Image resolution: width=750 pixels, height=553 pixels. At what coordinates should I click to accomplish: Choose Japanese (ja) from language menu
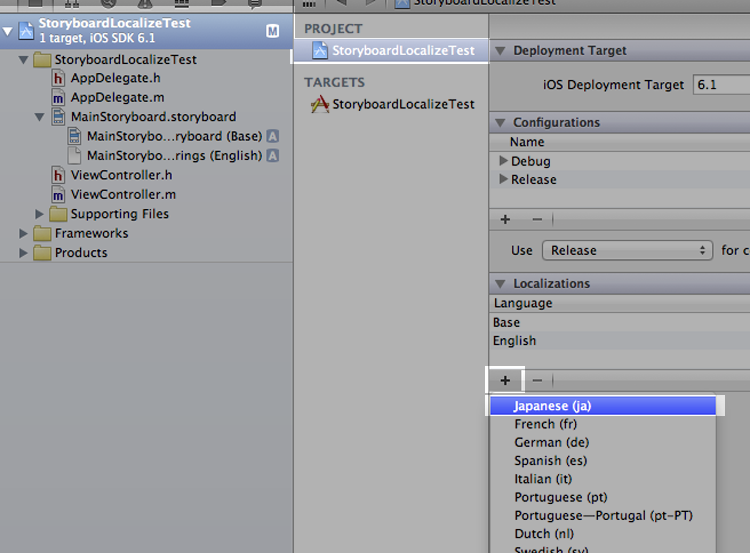(603, 406)
